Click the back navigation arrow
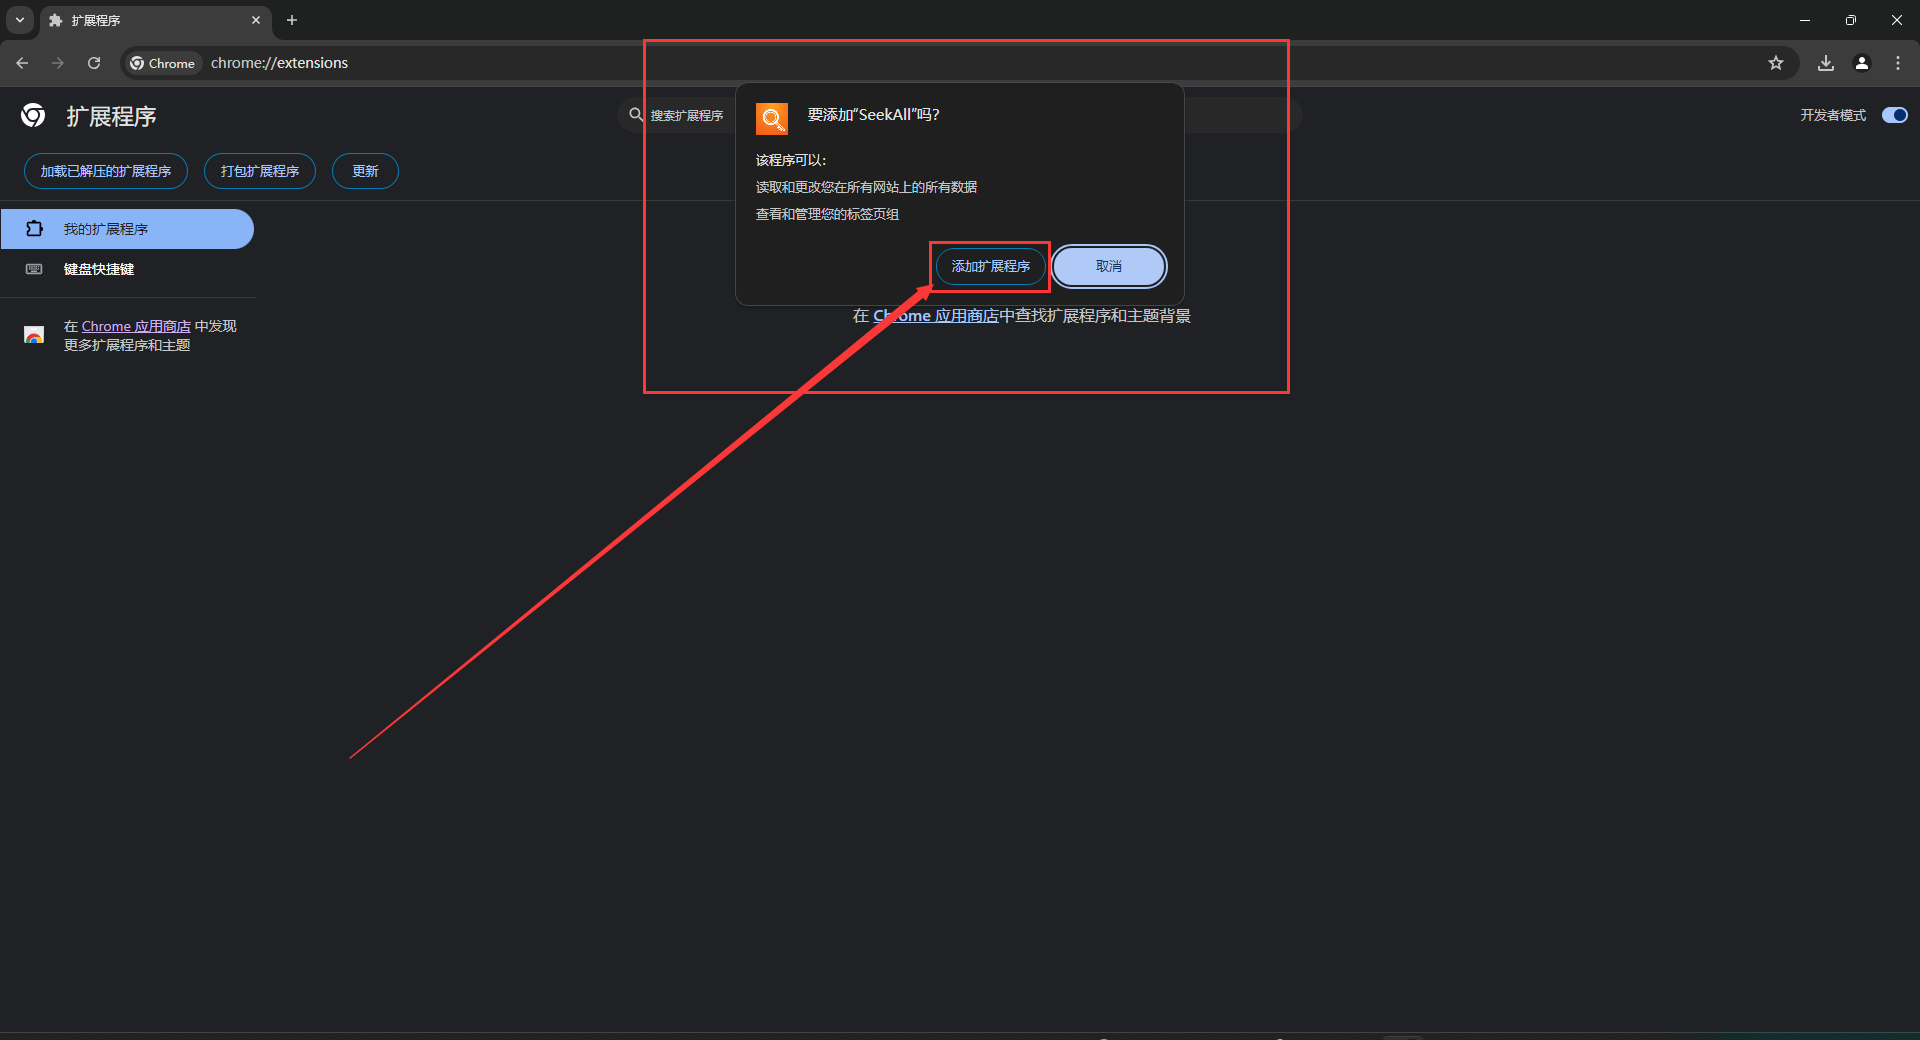The height and width of the screenshot is (1040, 1920). point(22,63)
